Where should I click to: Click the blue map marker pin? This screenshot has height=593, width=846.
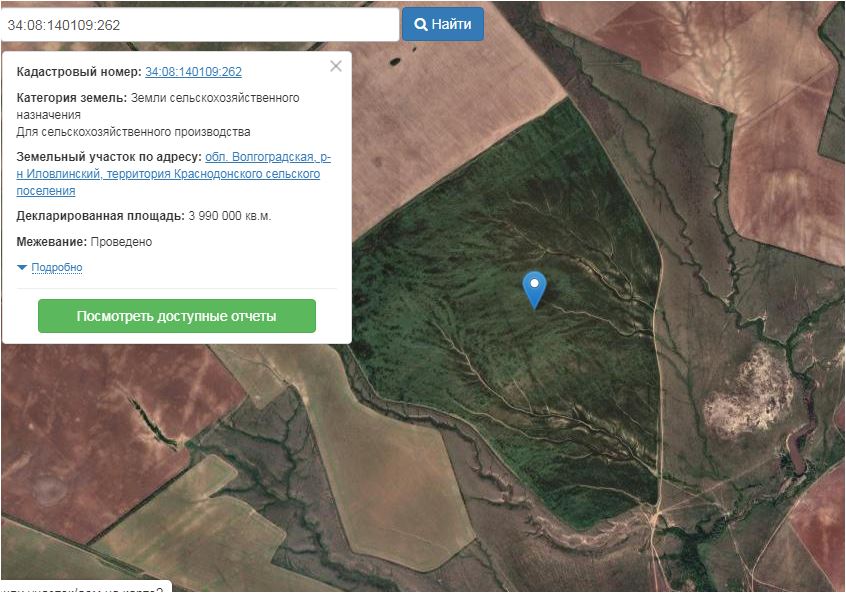tap(535, 287)
